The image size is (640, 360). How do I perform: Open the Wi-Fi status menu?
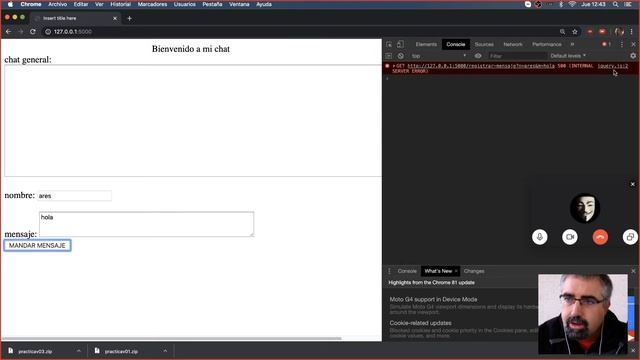pyautogui.click(x=572, y=4)
